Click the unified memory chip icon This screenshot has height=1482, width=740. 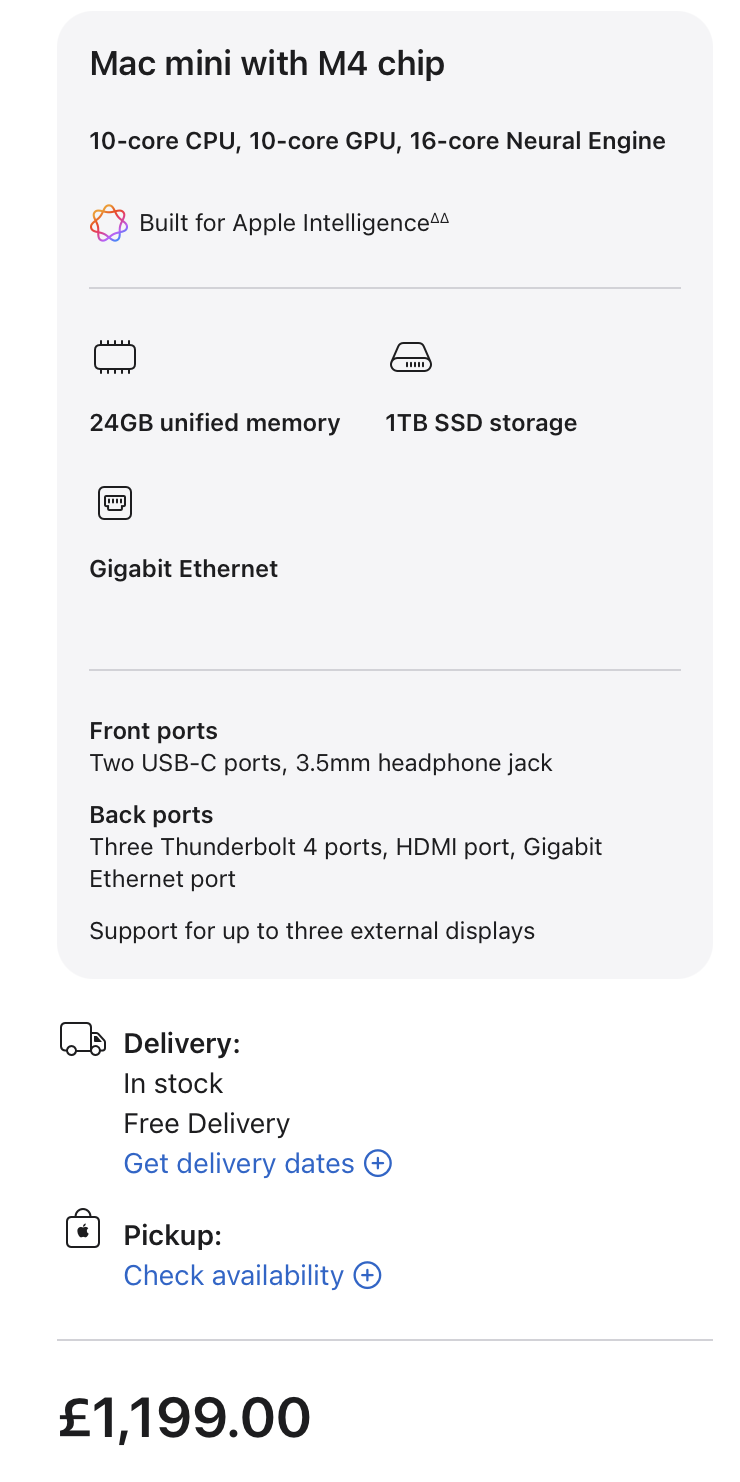[115, 357]
